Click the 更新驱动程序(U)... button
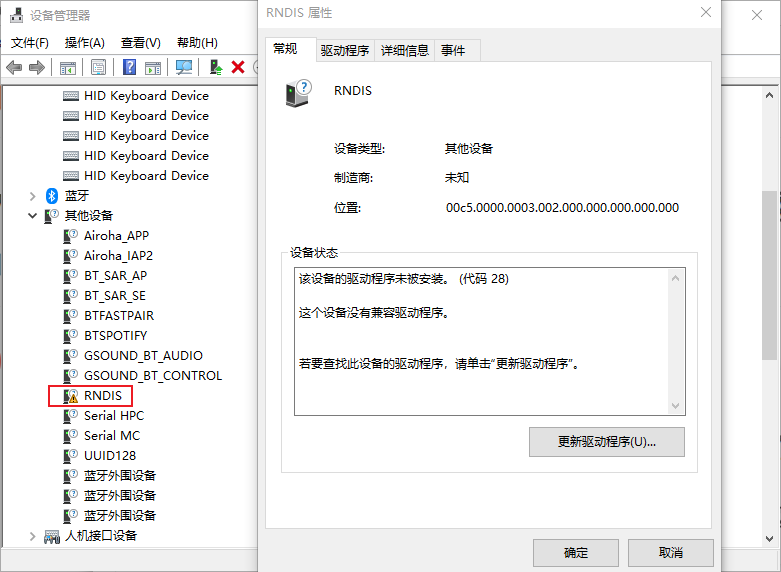 tap(607, 442)
